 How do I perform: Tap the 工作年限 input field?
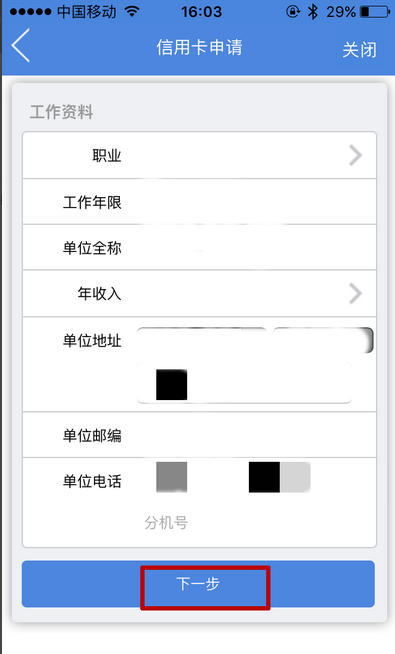249,202
